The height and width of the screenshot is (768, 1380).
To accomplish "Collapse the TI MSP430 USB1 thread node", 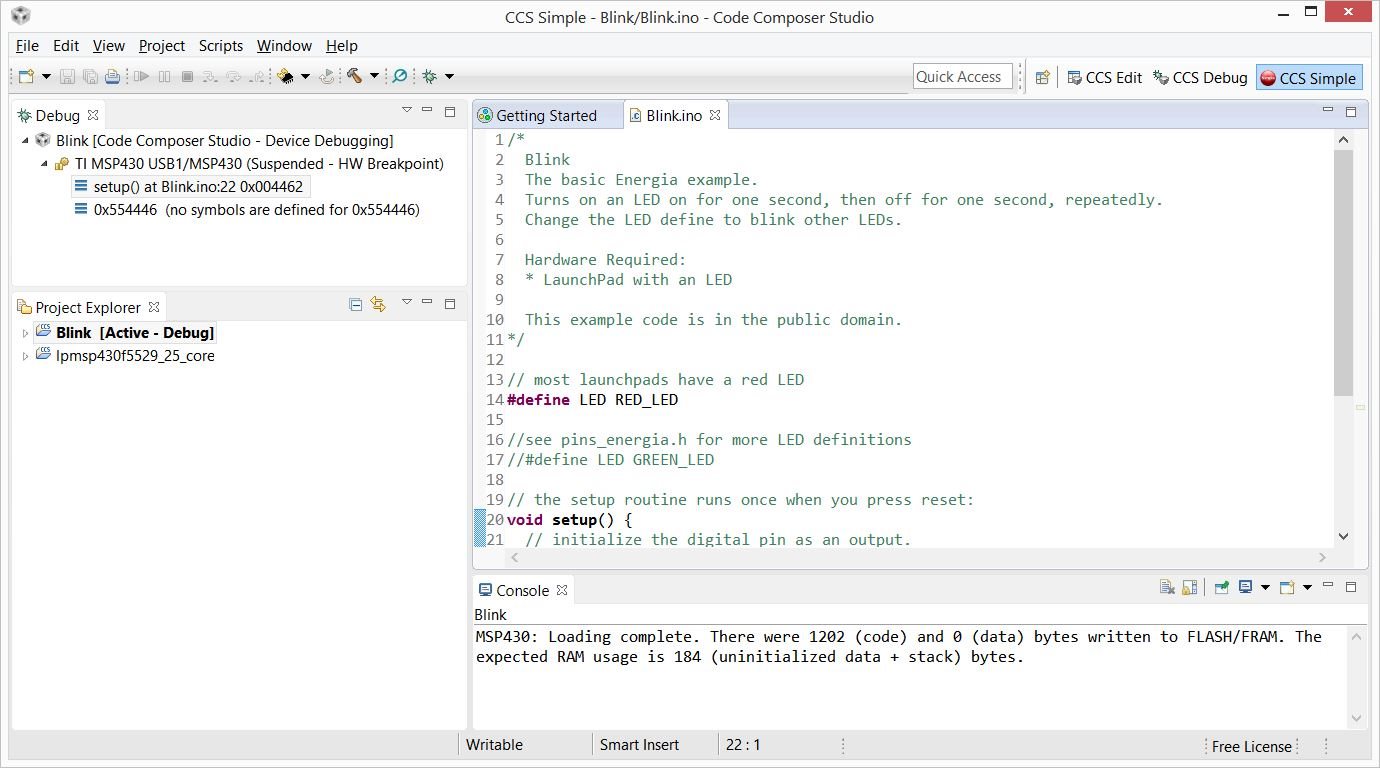I will point(44,164).
